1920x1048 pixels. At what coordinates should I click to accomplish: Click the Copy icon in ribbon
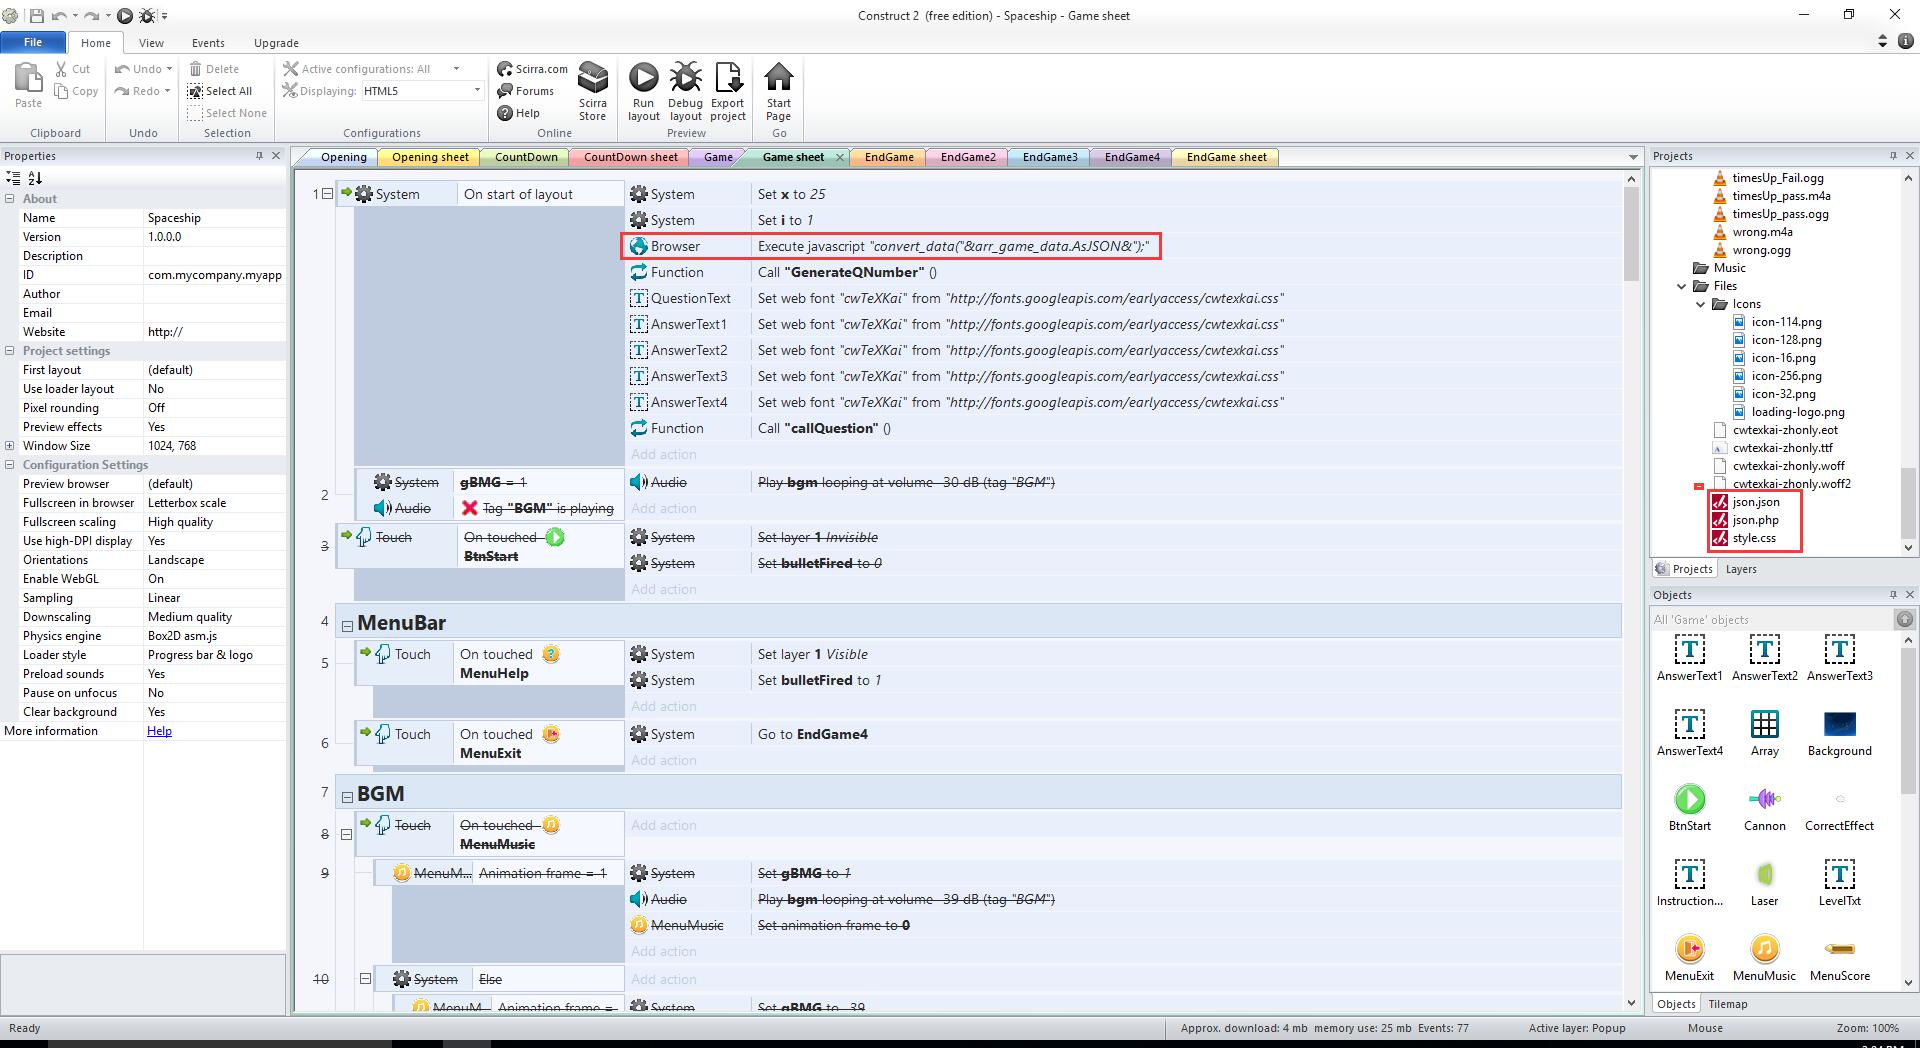(x=62, y=91)
